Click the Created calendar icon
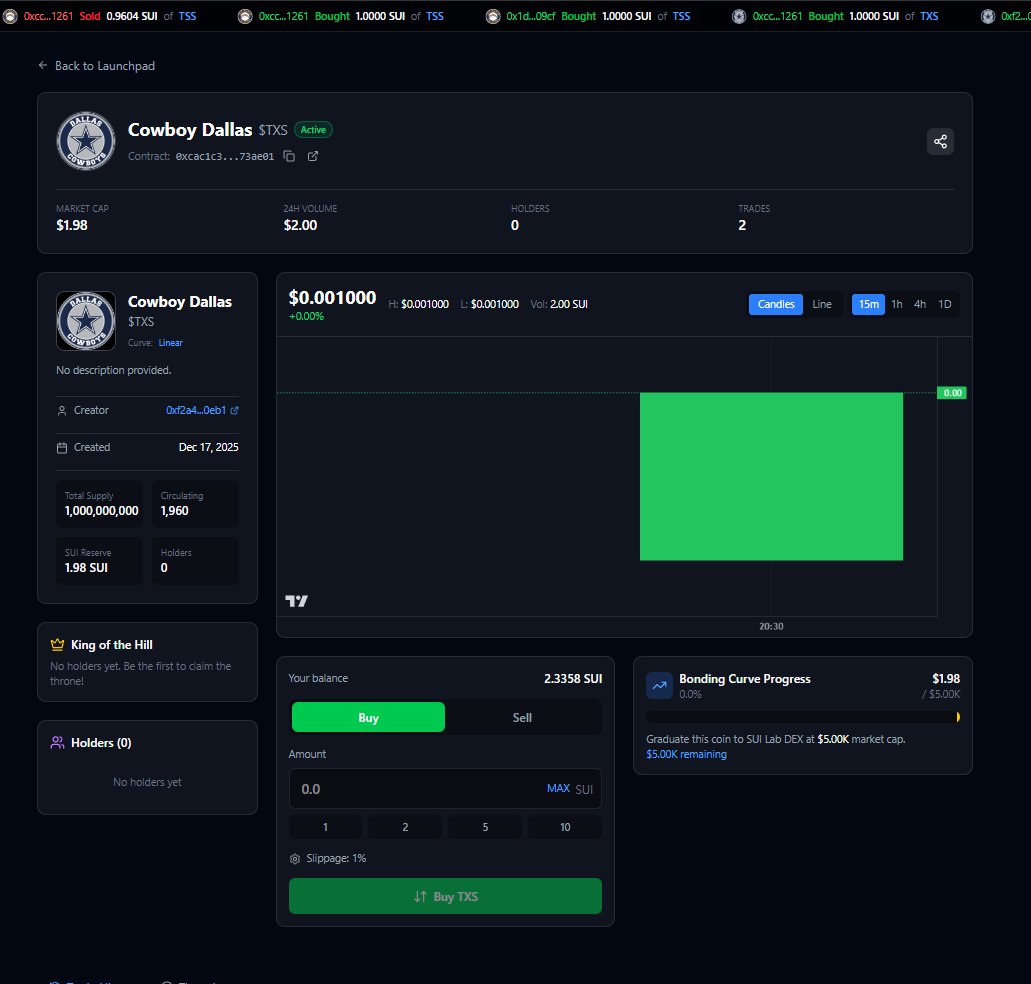Screen dimensions: 1031x984 tap(62, 448)
